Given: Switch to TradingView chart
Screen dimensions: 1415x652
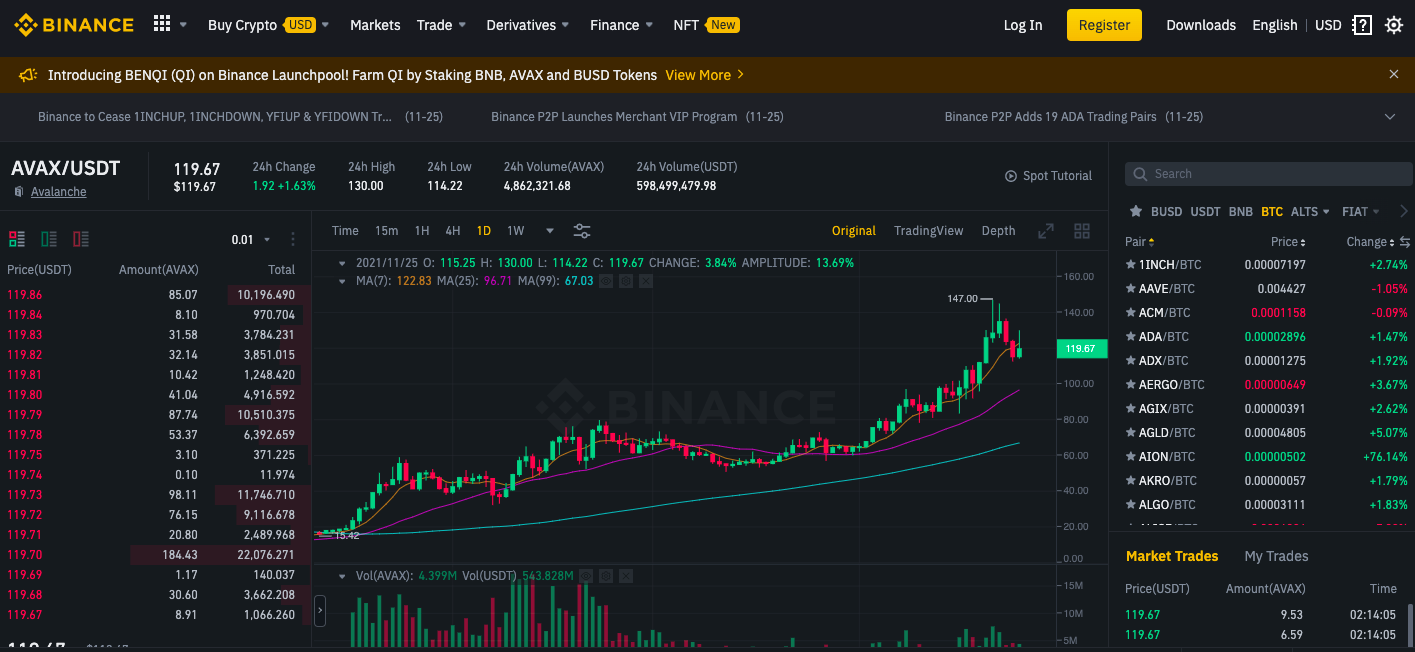Looking at the screenshot, I should tap(929, 231).
